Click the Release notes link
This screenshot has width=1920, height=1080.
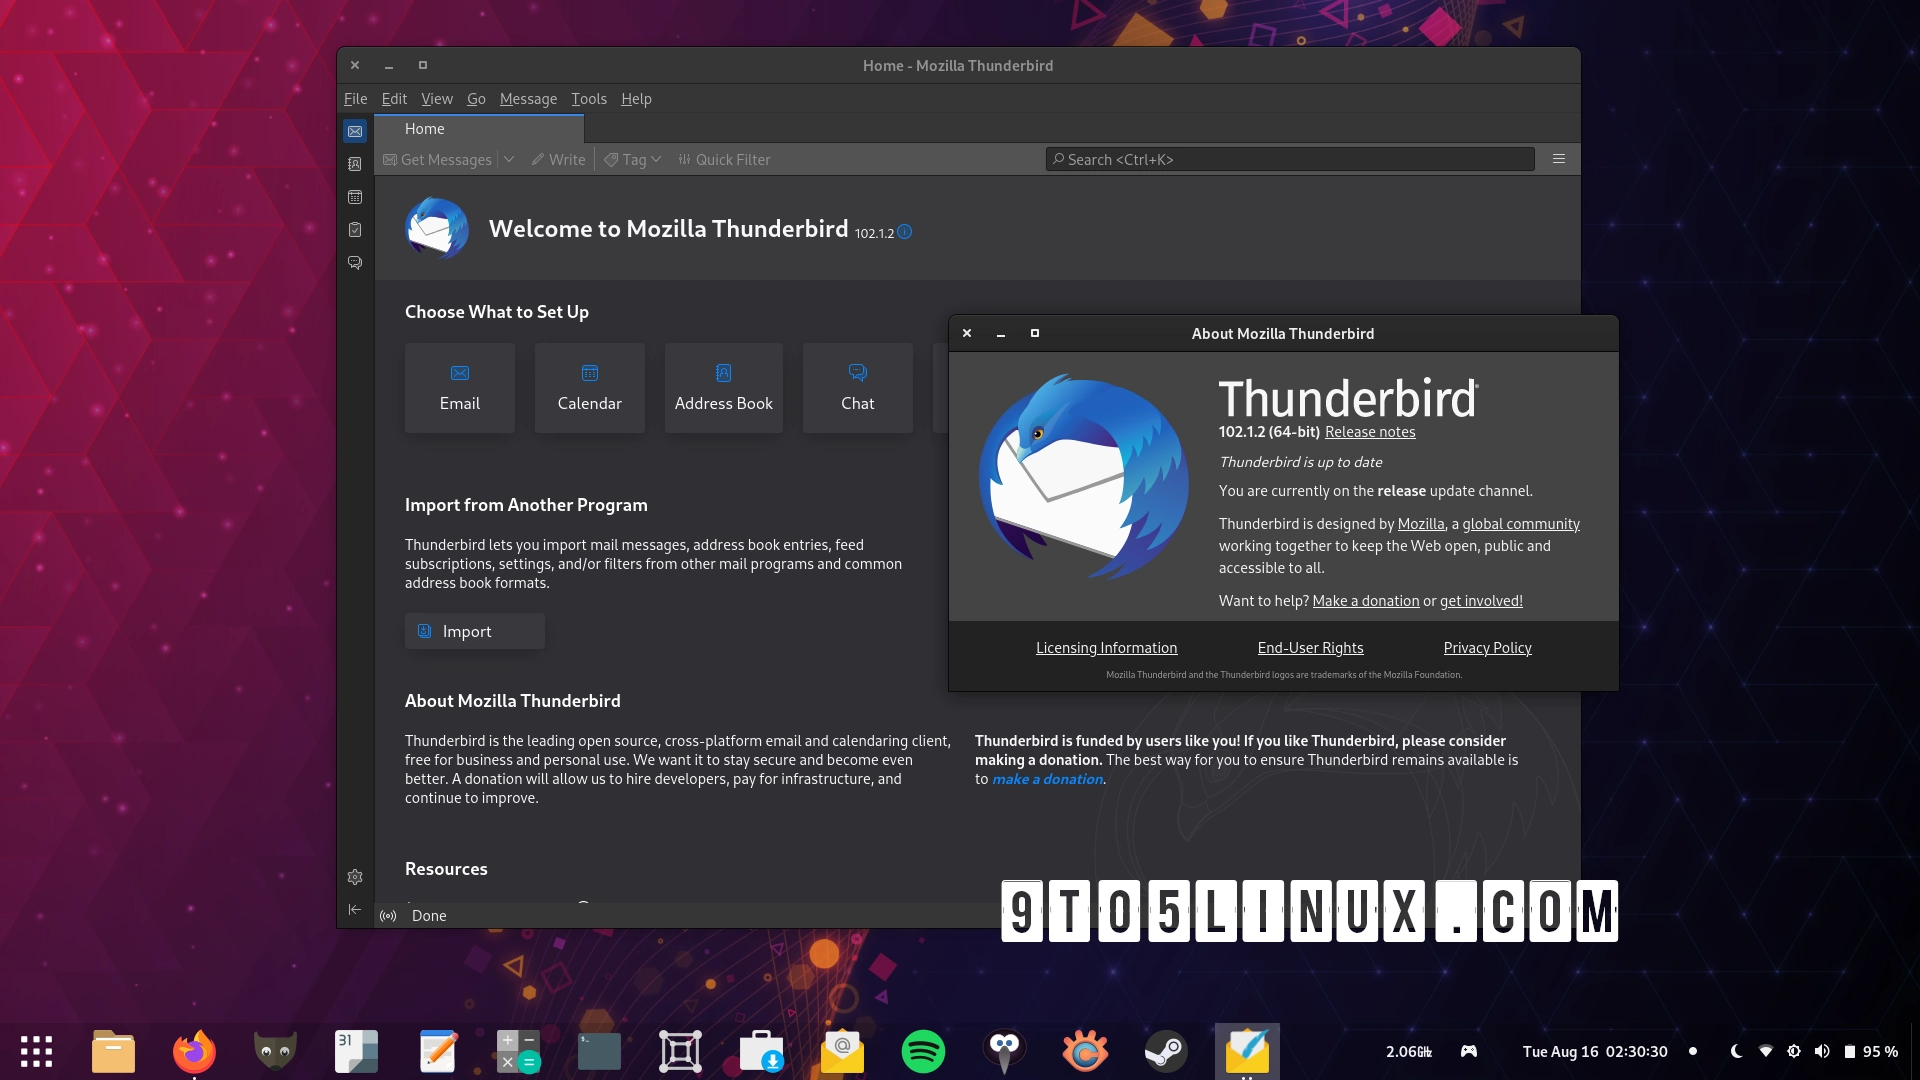tap(1369, 432)
